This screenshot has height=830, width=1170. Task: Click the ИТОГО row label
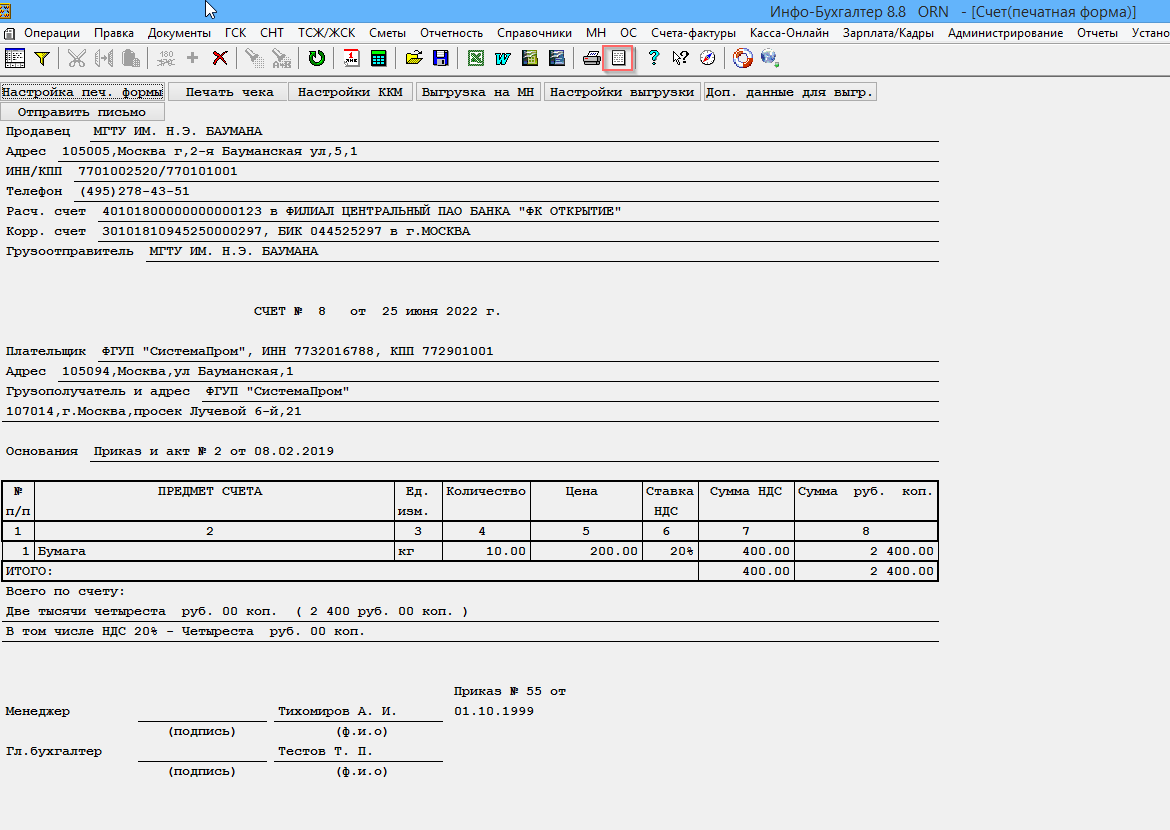pyautogui.click(x=29, y=572)
